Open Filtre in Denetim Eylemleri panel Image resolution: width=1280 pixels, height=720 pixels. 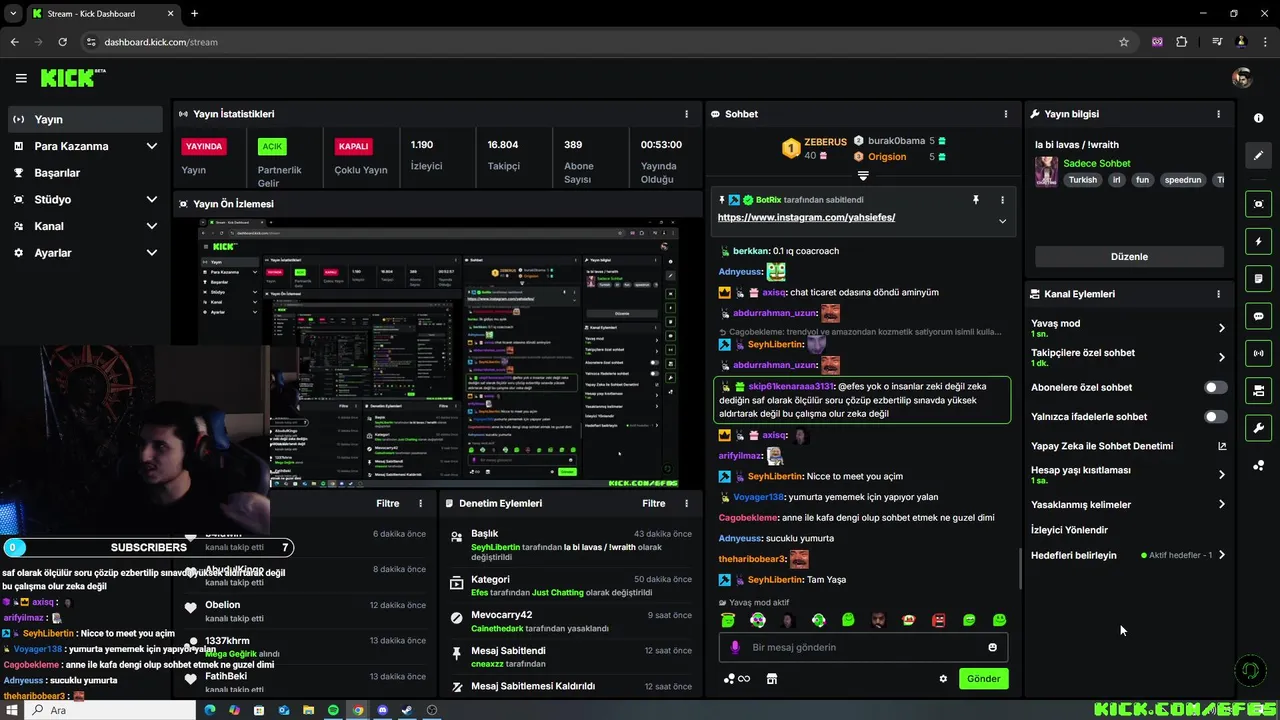[x=654, y=504]
